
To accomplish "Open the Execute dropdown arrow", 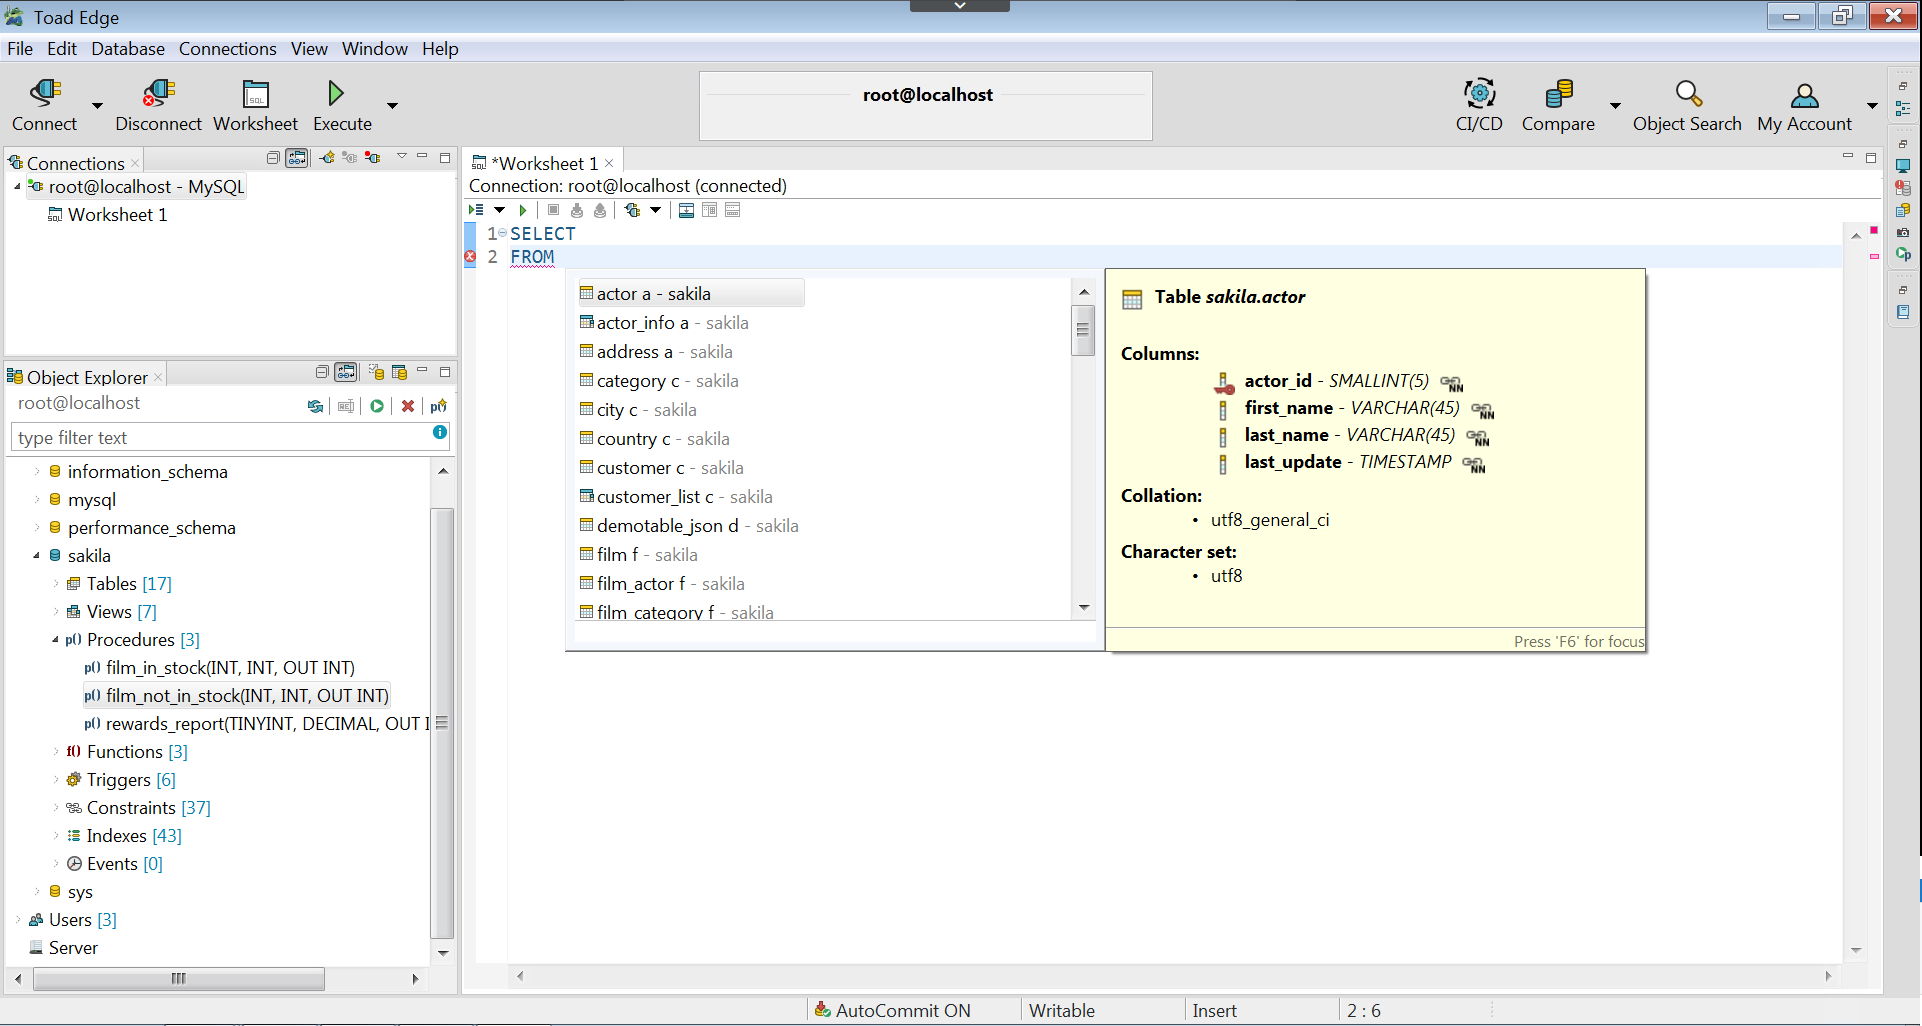I will click(x=392, y=105).
